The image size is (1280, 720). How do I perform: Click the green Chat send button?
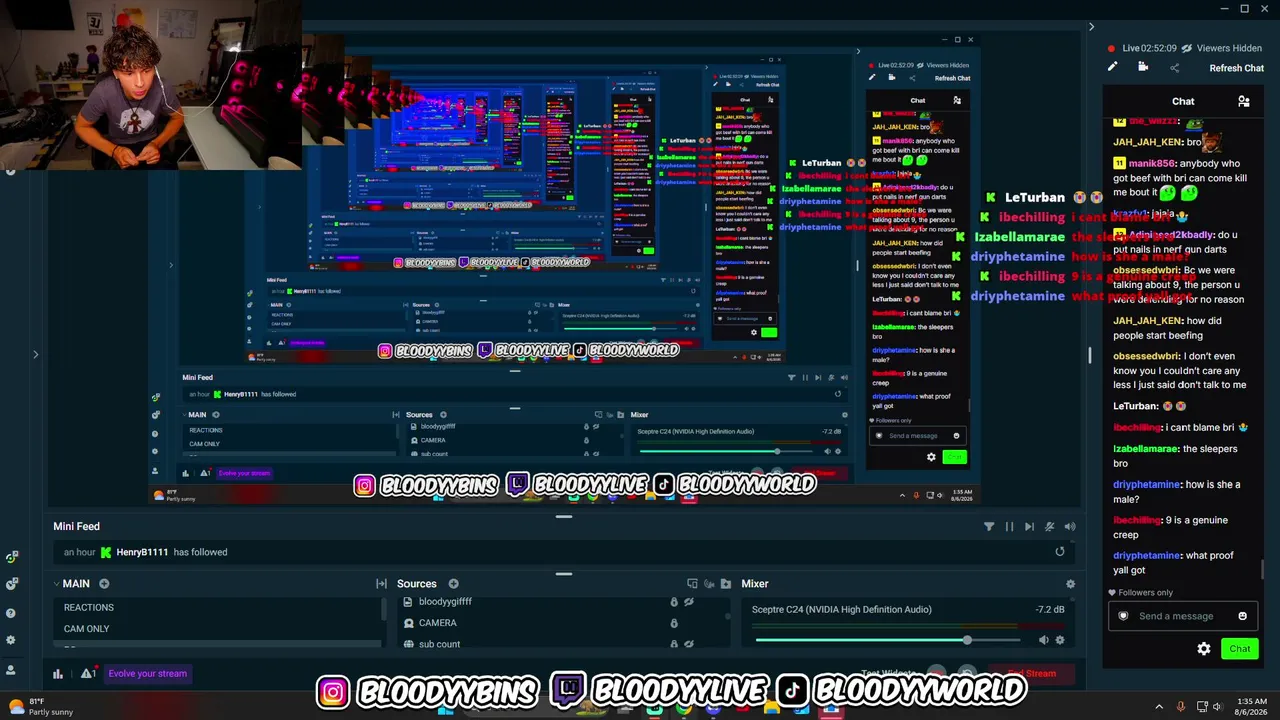tap(1240, 649)
